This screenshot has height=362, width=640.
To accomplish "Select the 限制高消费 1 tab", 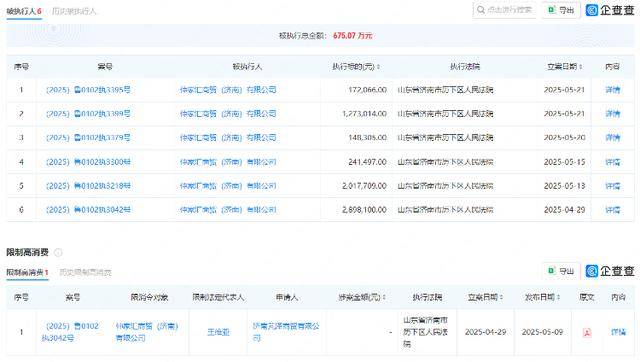I will (x=27, y=272).
